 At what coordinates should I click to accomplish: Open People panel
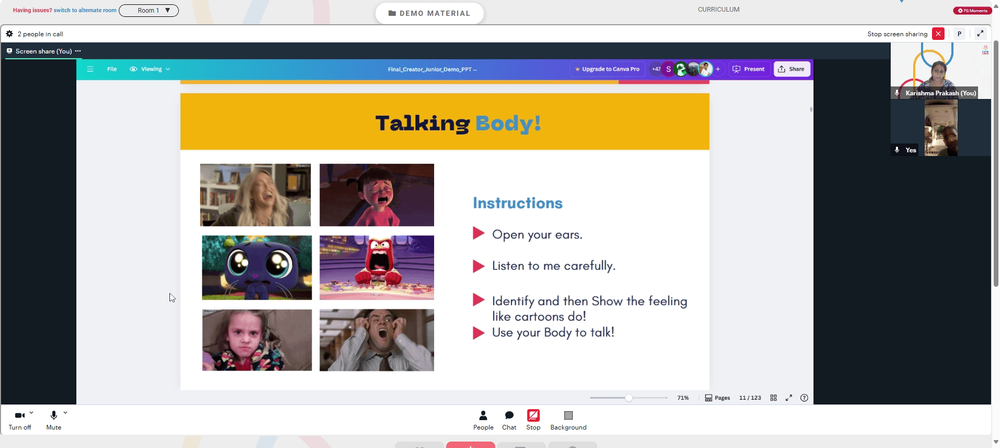[x=483, y=420]
